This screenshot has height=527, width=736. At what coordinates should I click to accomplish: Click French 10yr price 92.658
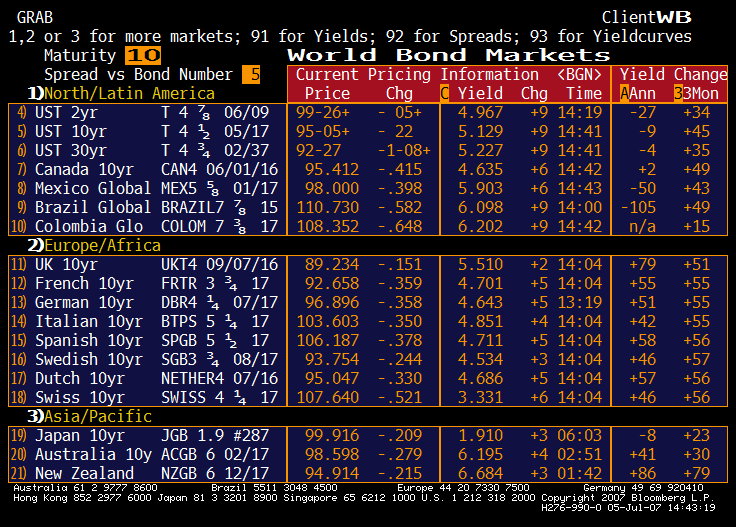332,283
